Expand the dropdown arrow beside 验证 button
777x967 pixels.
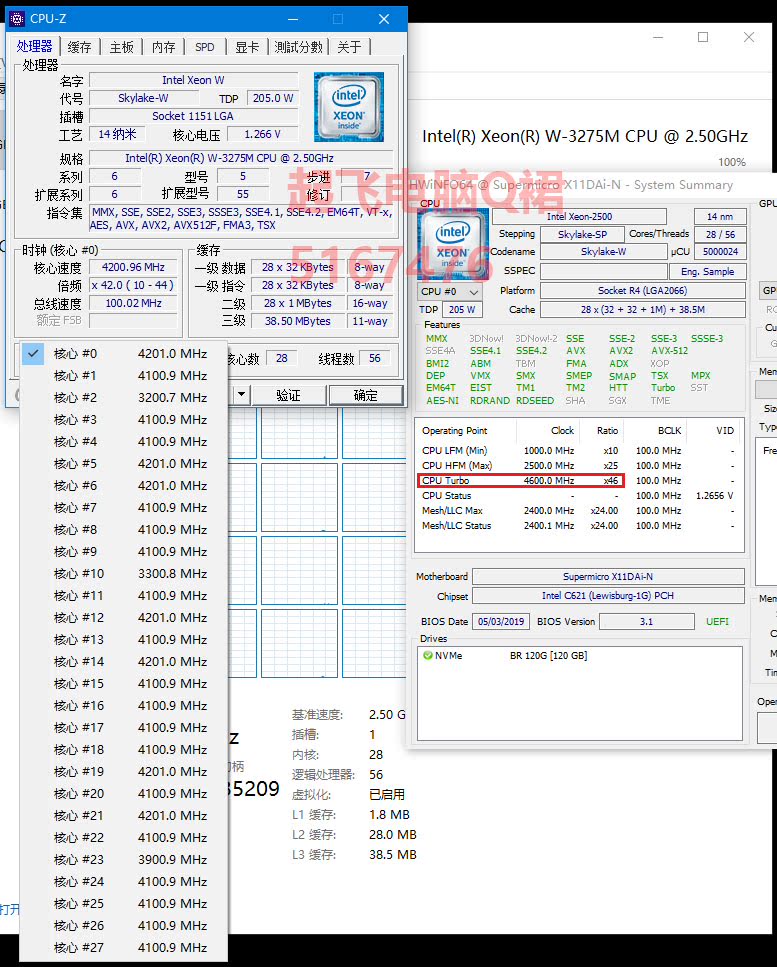[x=241, y=394]
